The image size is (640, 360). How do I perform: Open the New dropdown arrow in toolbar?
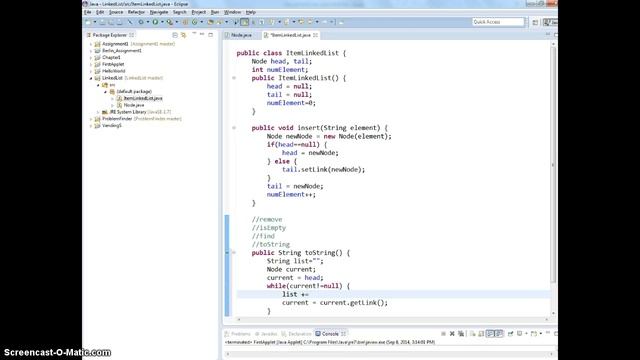95,22
